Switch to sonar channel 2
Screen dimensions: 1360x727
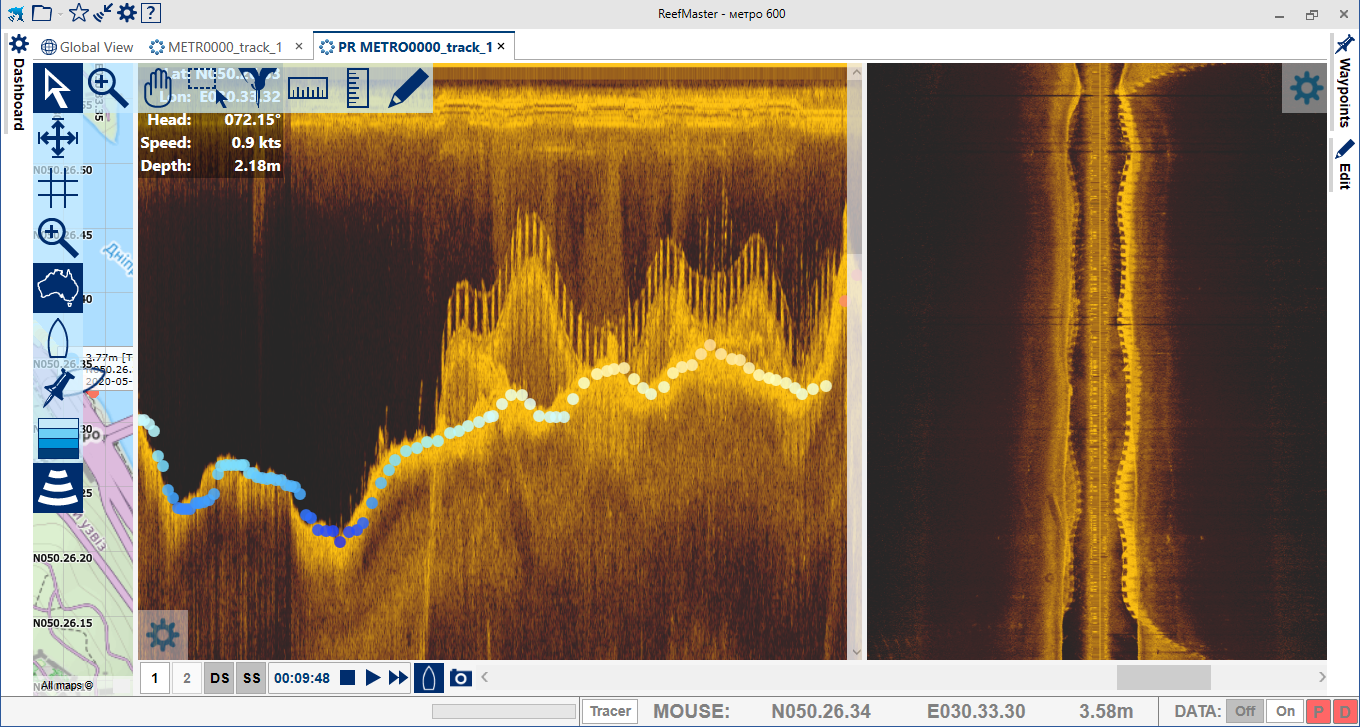(187, 678)
